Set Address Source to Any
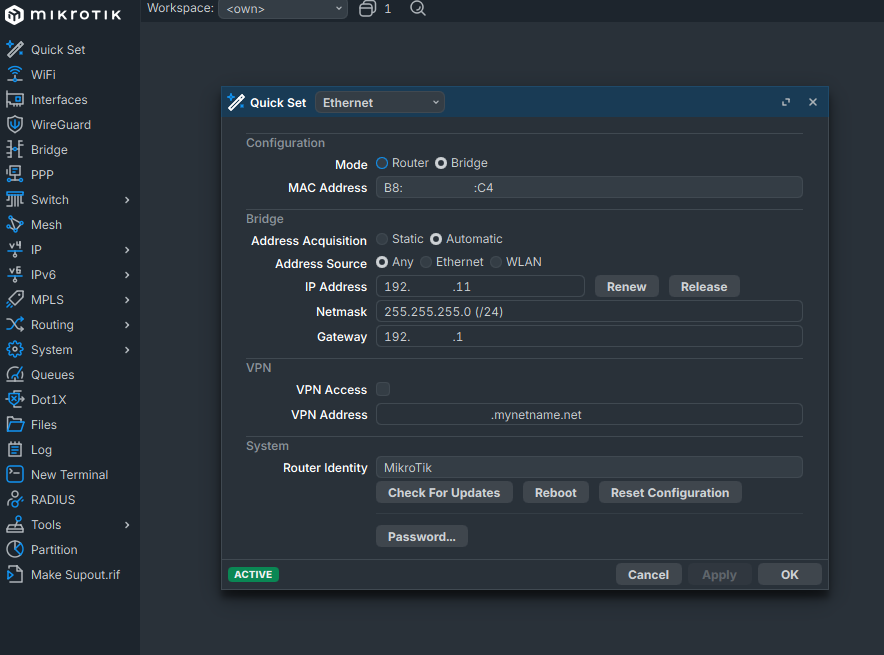This screenshot has height=655, width=884. pyautogui.click(x=382, y=262)
